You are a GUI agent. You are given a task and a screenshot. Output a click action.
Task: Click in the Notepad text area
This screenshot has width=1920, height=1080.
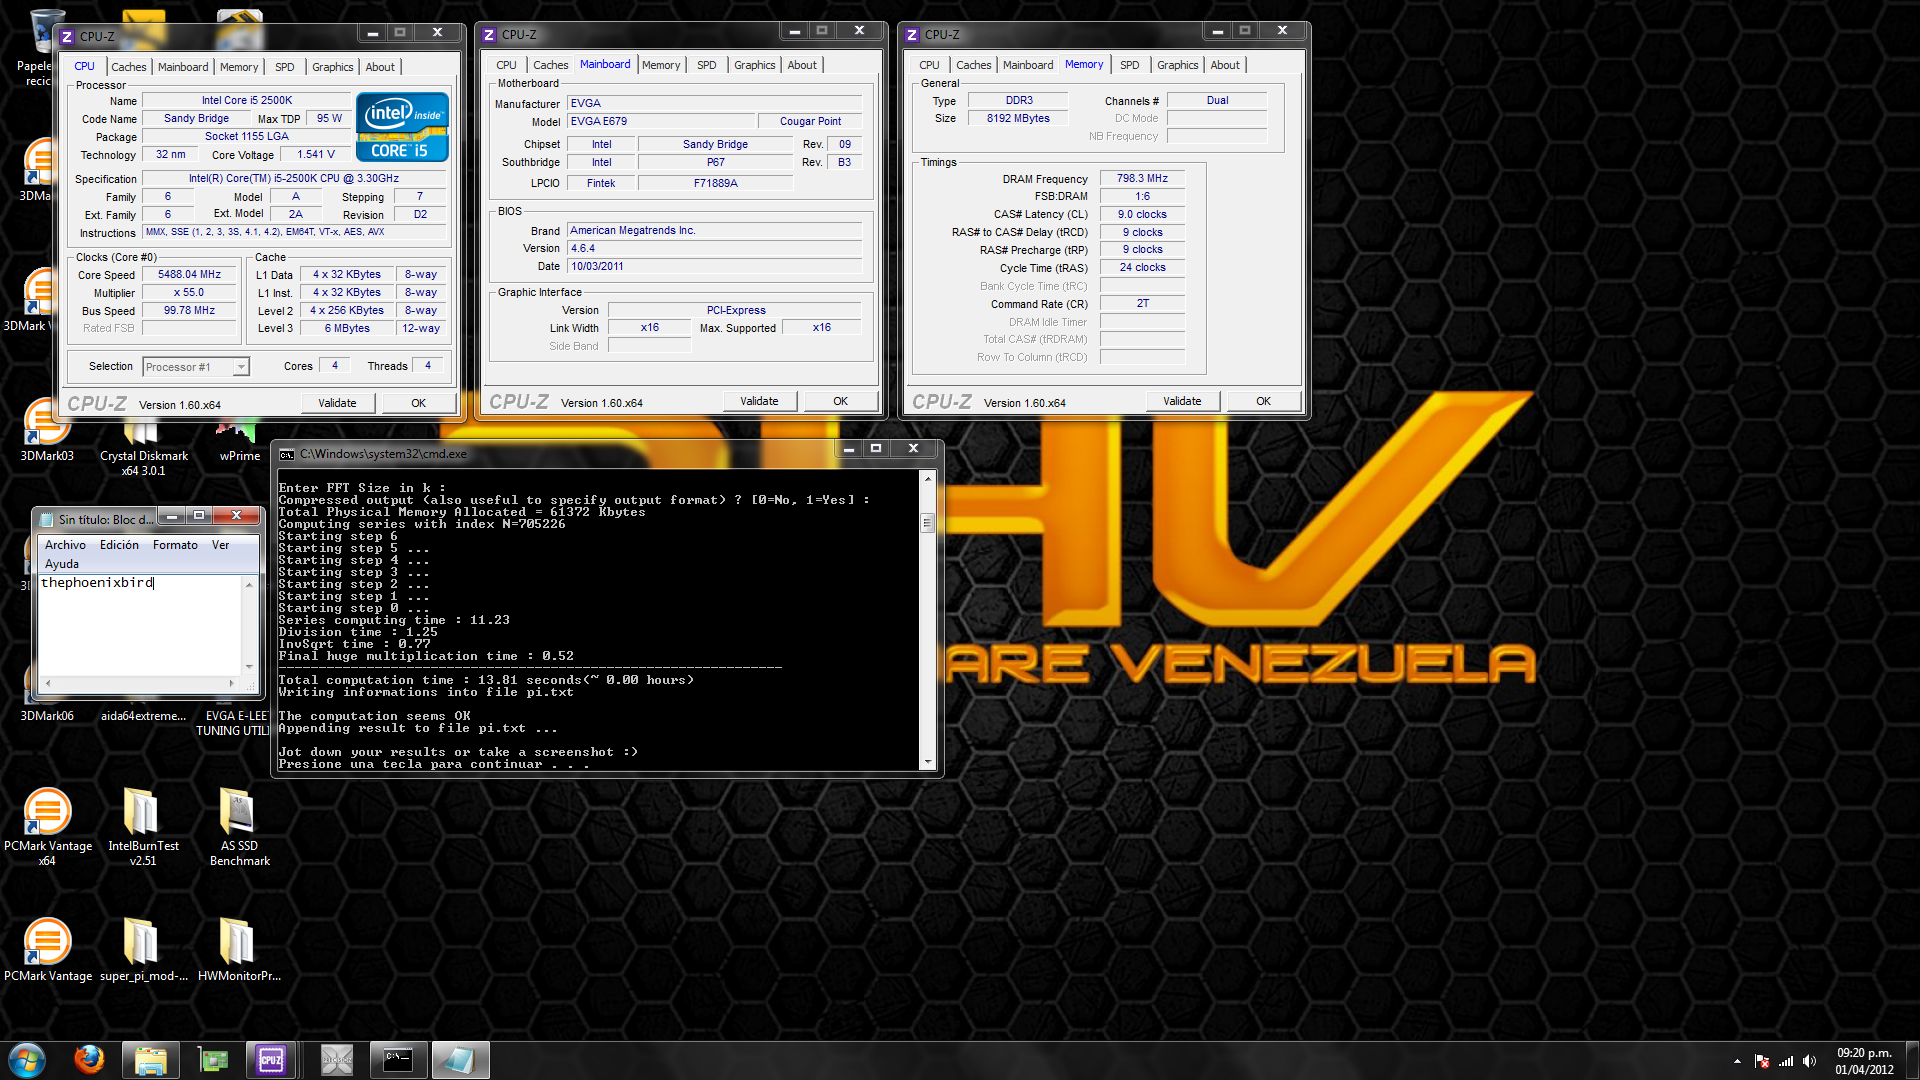pyautogui.click(x=140, y=625)
